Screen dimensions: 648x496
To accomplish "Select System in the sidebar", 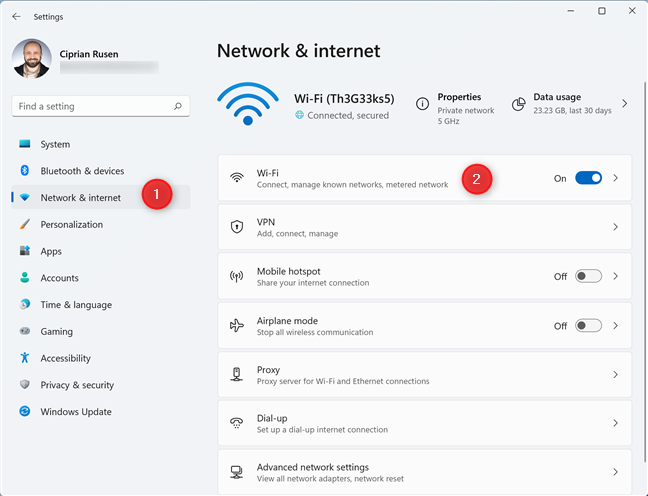I will 101,144.
